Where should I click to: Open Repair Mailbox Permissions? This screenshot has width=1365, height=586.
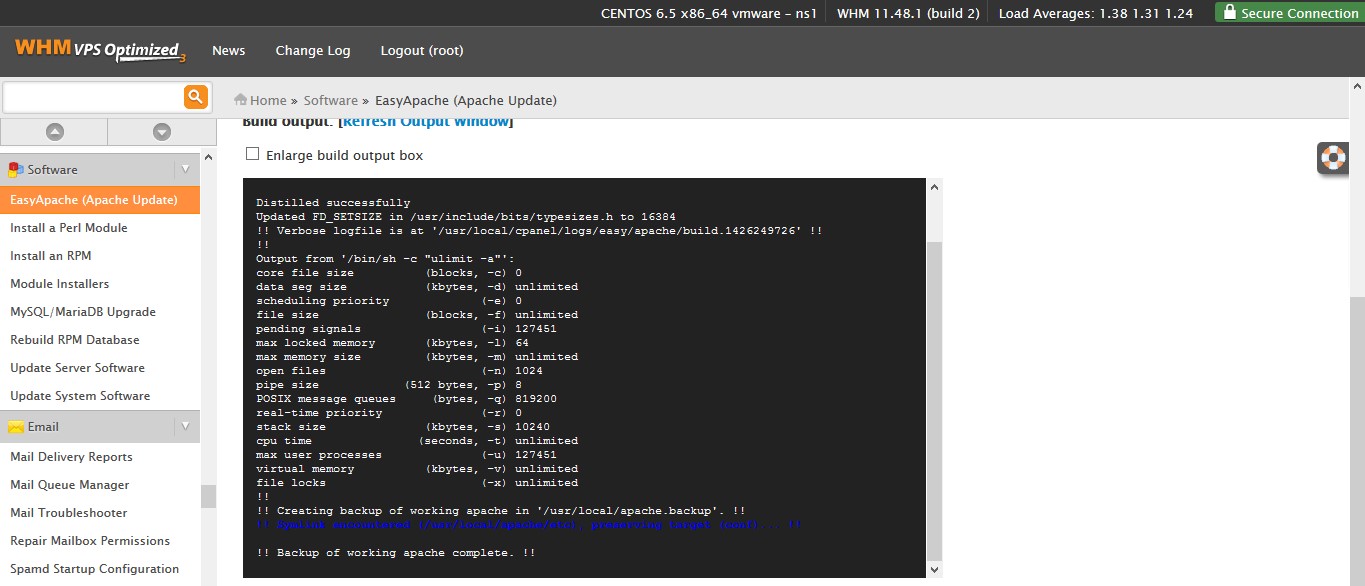coord(90,541)
